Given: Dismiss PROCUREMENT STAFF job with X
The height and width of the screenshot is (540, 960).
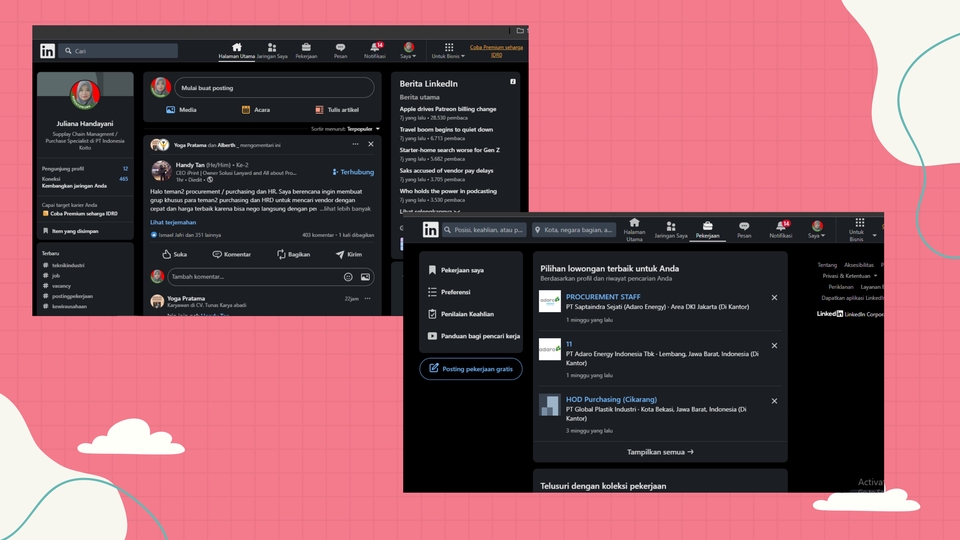Looking at the screenshot, I should coord(774,298).
